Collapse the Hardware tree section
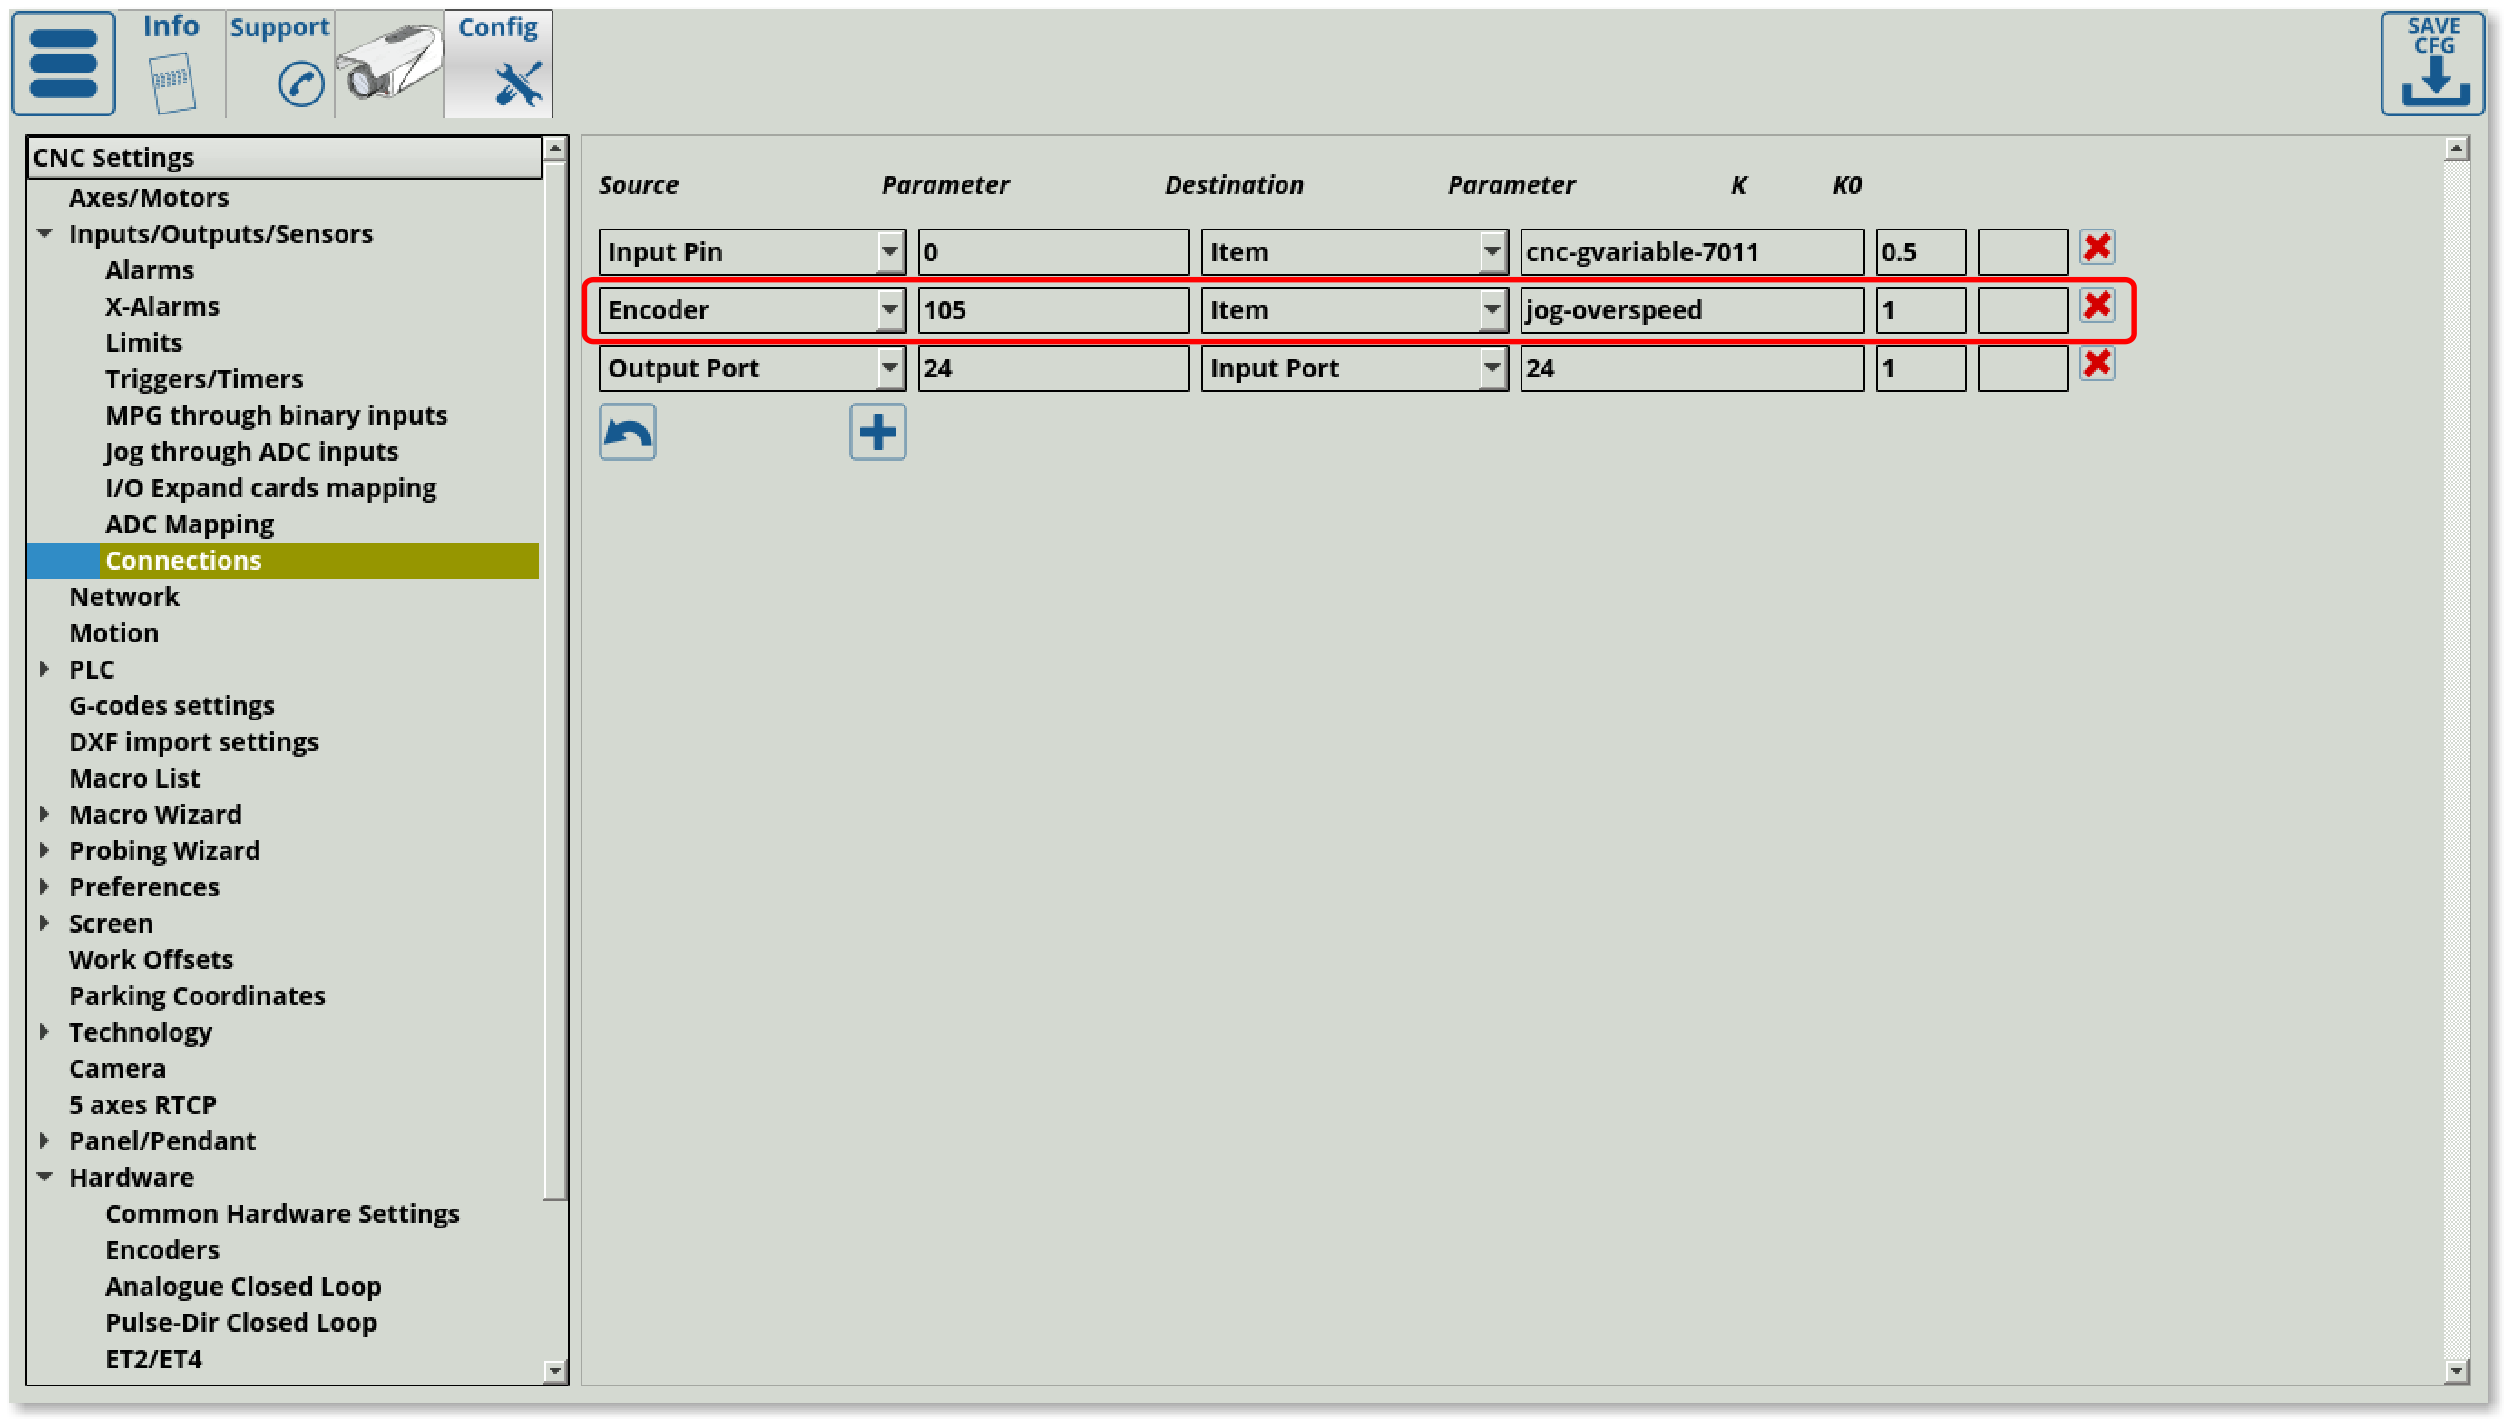This screenshot has width=2504, height=1419. pos(45,1177)
